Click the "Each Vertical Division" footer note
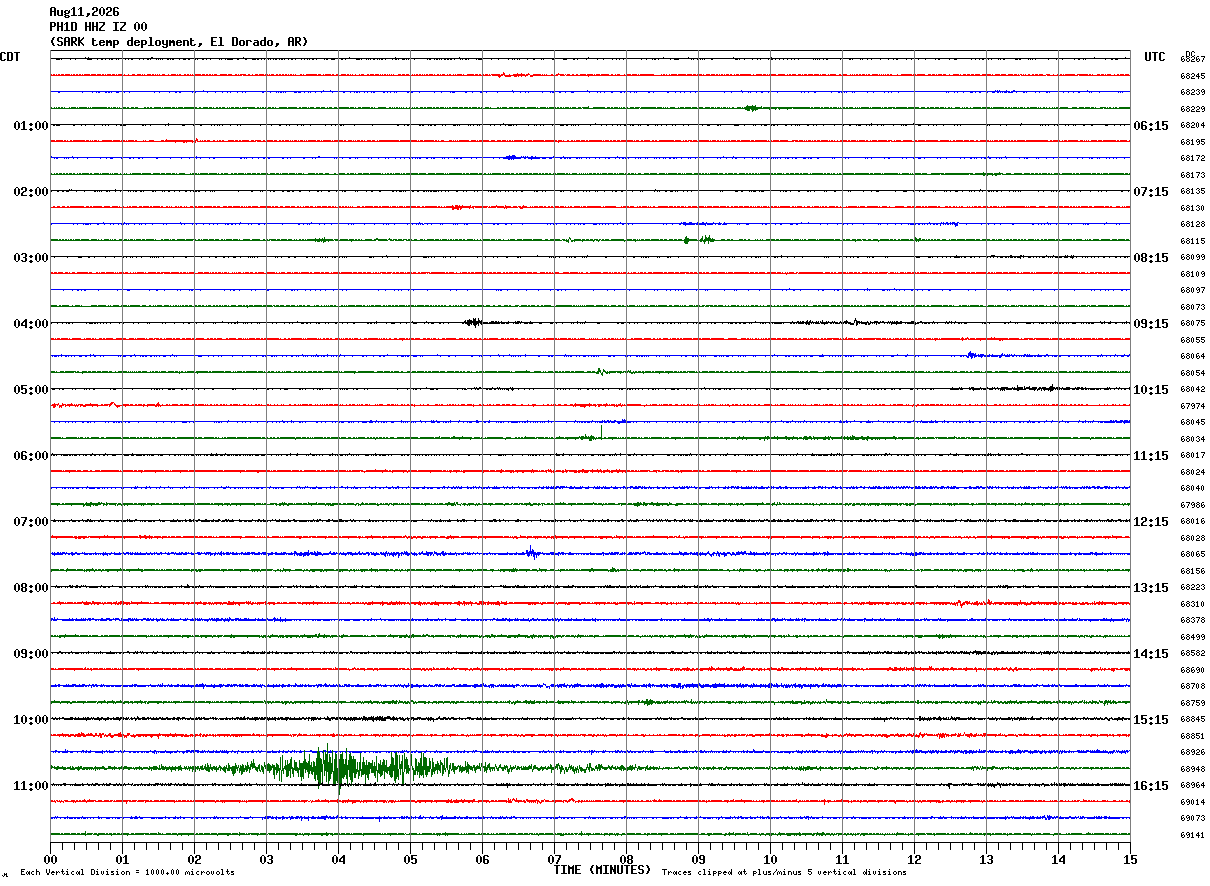Image resolution: width=1210 pixels, height=886 pixels. pos(127,872)
